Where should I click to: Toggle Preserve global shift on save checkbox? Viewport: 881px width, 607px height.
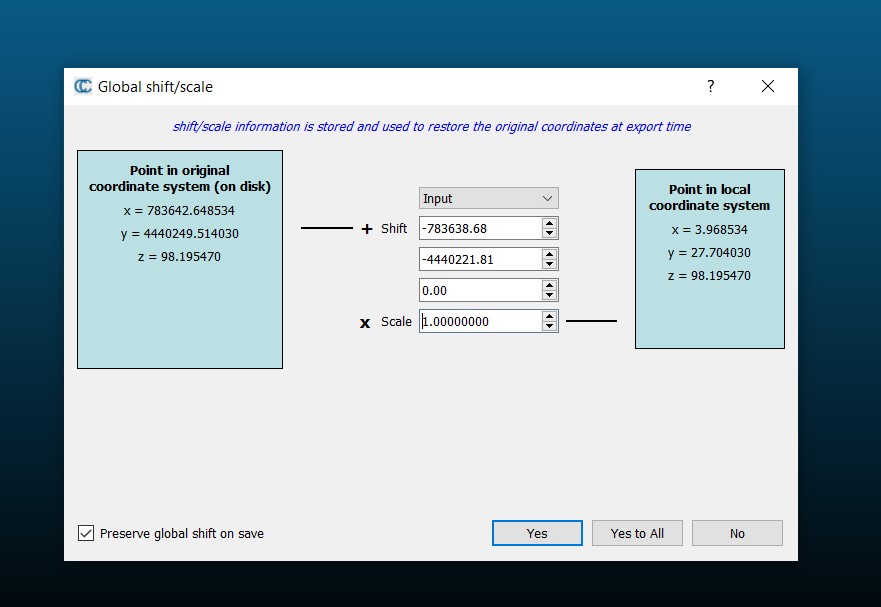point(86,533)
